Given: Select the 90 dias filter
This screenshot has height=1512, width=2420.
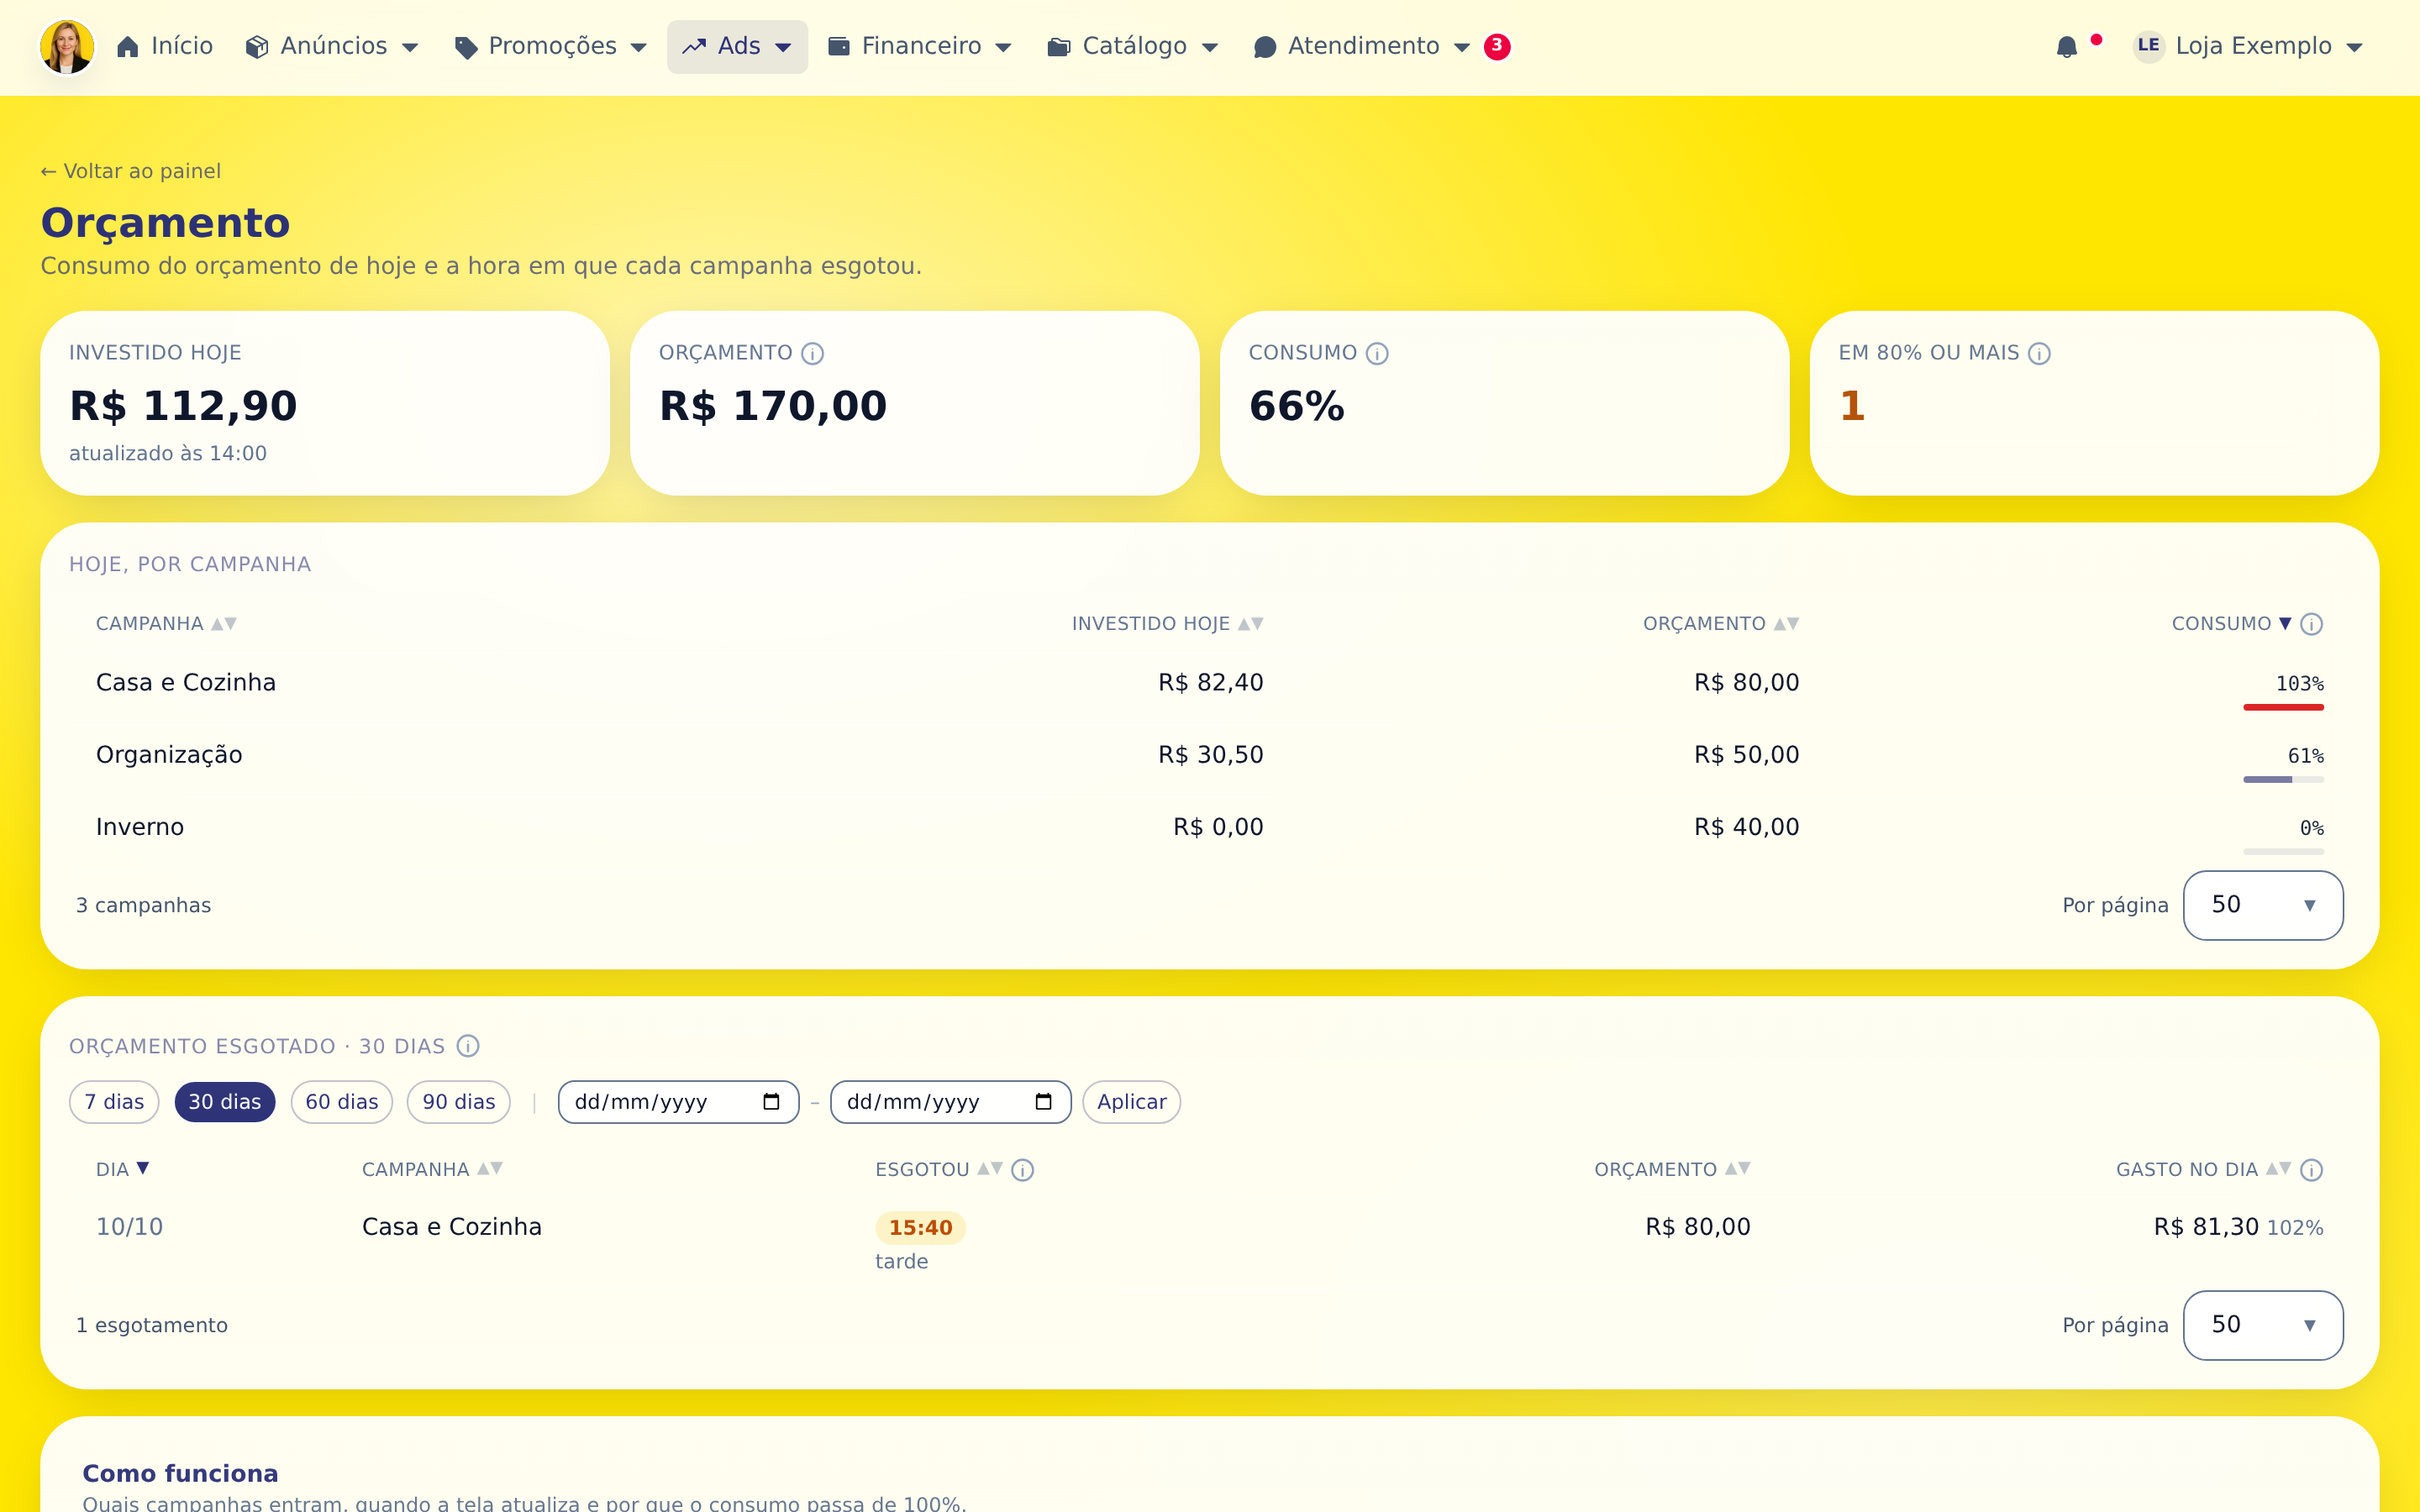Looking at the screenshot, I should pos(459,1102).
